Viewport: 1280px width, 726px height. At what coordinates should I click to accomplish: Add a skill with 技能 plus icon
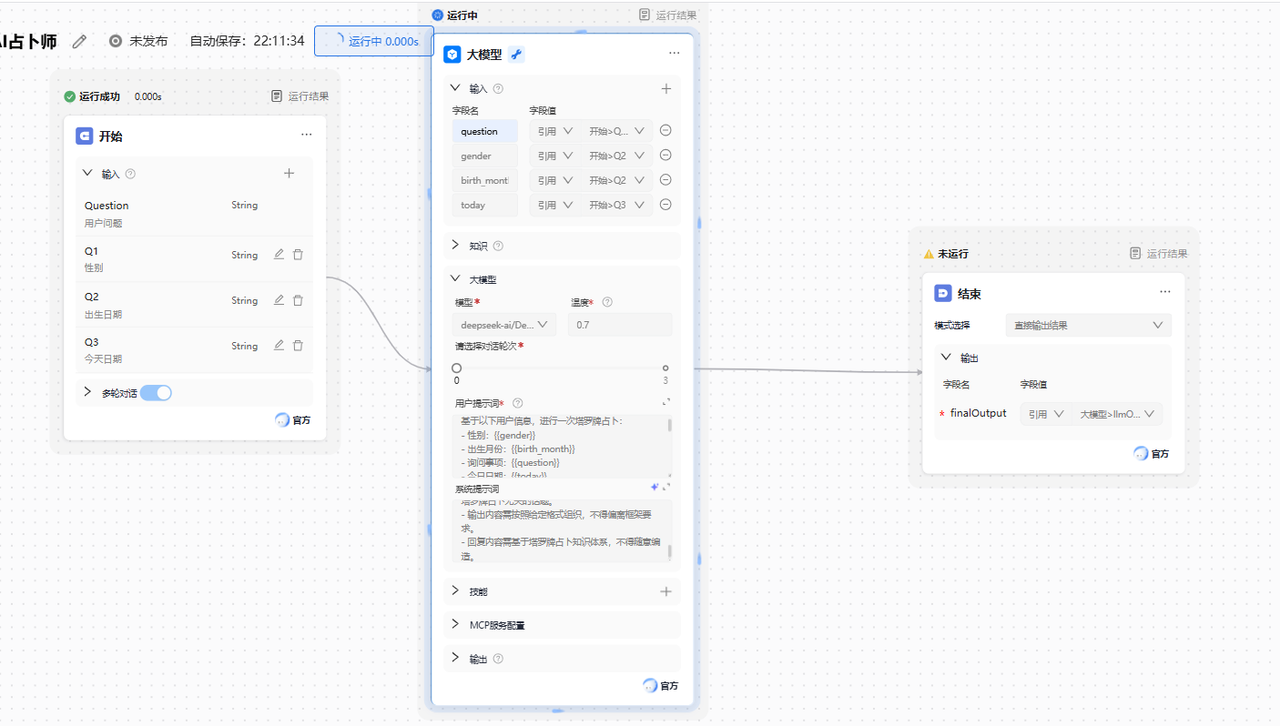666,591
